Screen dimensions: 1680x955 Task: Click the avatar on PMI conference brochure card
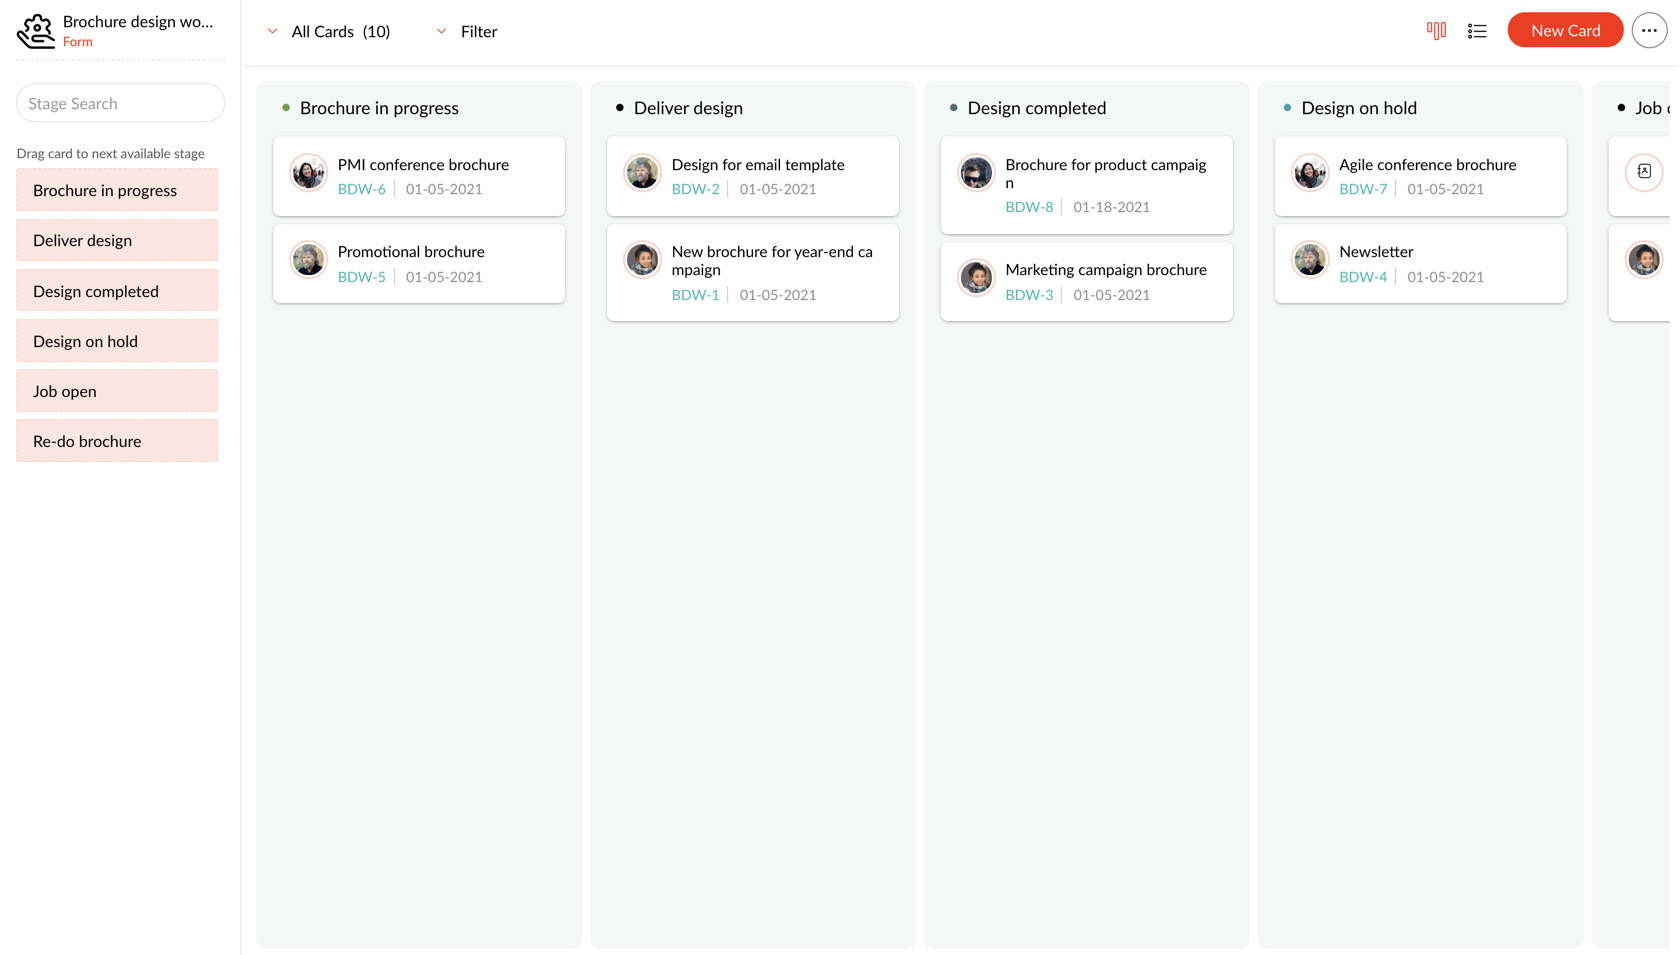tap(308, 173)
